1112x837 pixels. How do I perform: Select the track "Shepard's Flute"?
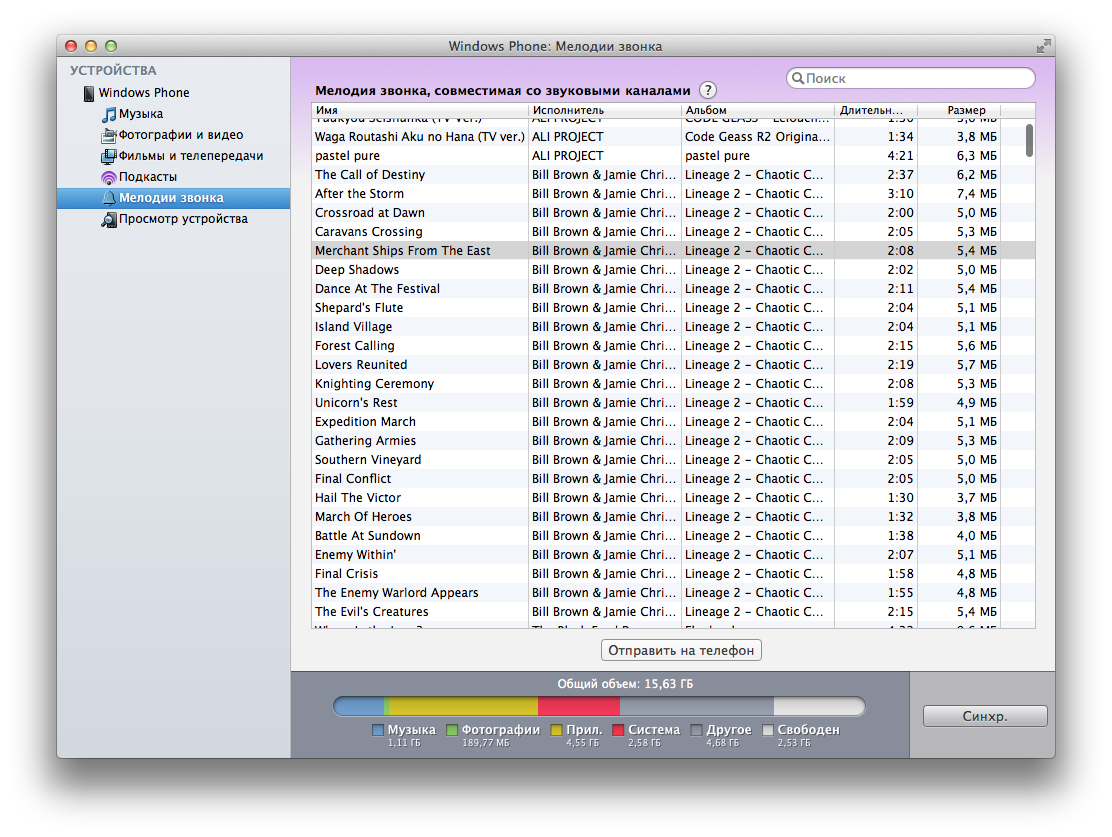pos(673,308)
